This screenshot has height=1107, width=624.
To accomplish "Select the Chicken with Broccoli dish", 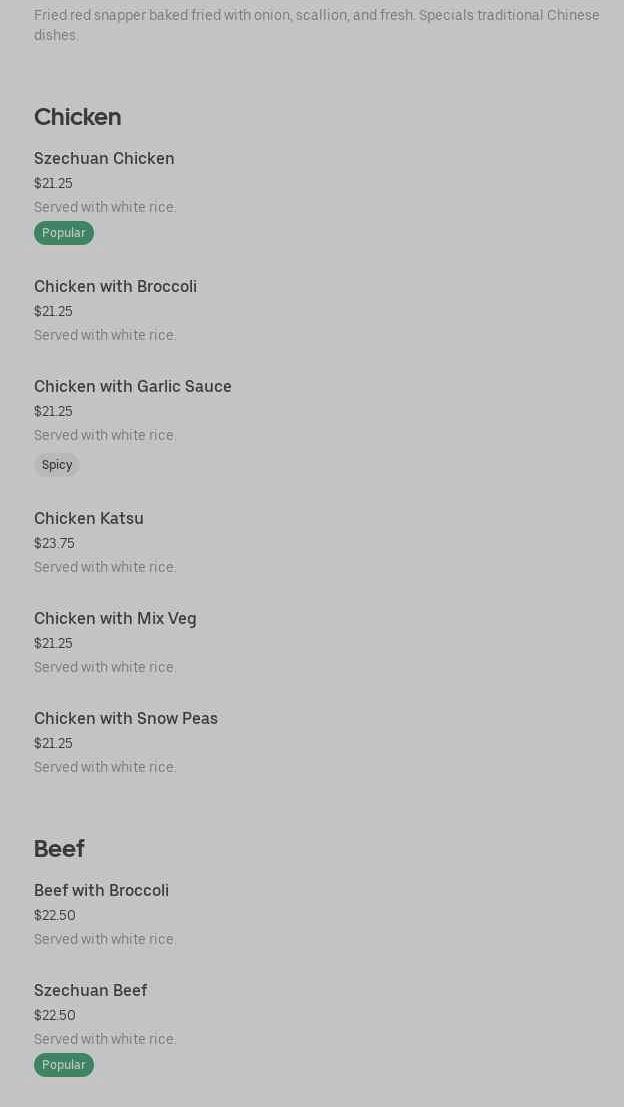I will [x=115, y=287].
